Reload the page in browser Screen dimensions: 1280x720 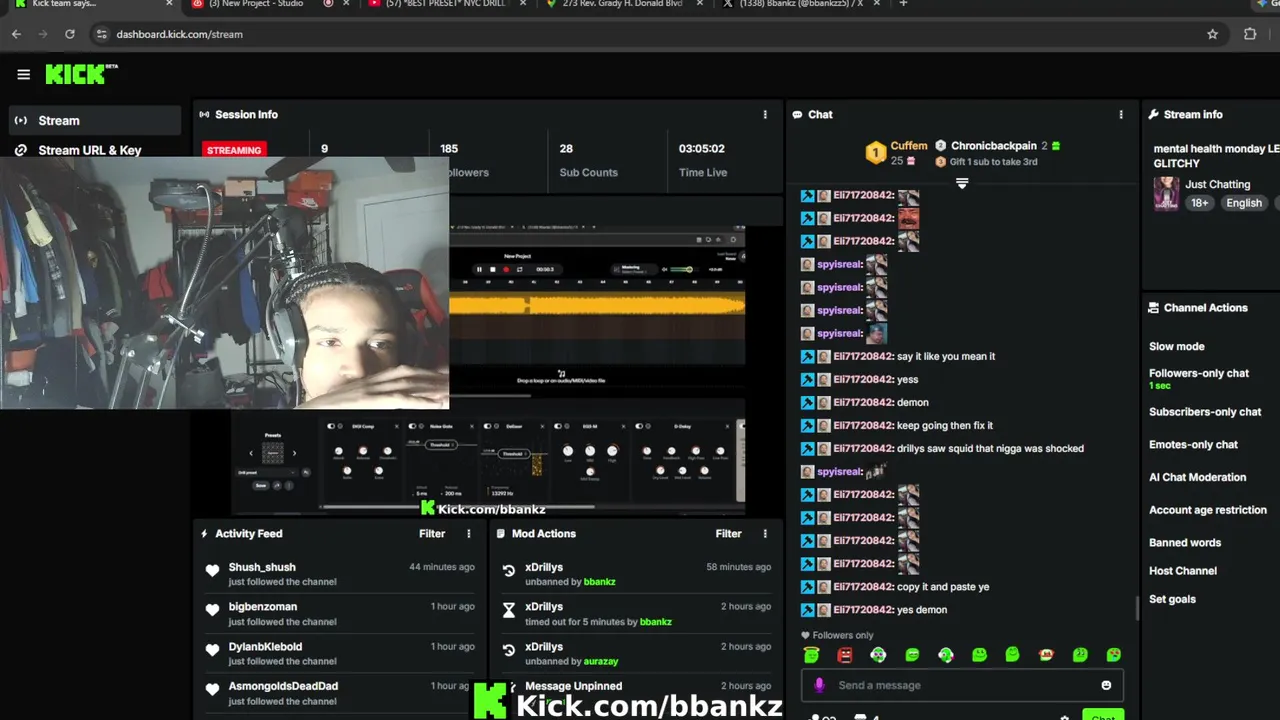pyautogui.click(x=69, y=34)
